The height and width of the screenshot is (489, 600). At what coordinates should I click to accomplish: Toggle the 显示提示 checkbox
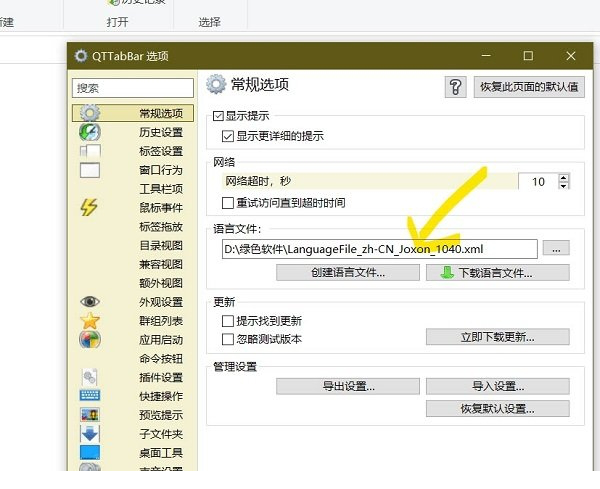pyautogui.click(x=218, y=116)
